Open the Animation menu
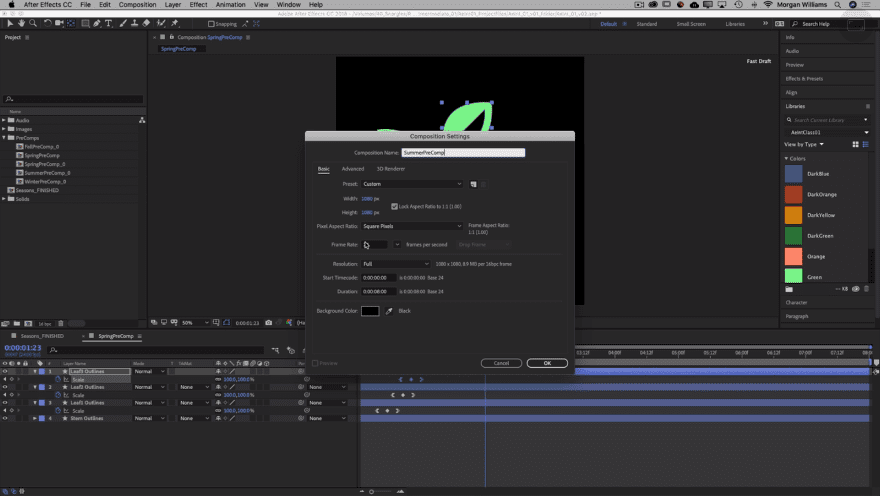The image size is (880, 496). [x=231, y=5]
